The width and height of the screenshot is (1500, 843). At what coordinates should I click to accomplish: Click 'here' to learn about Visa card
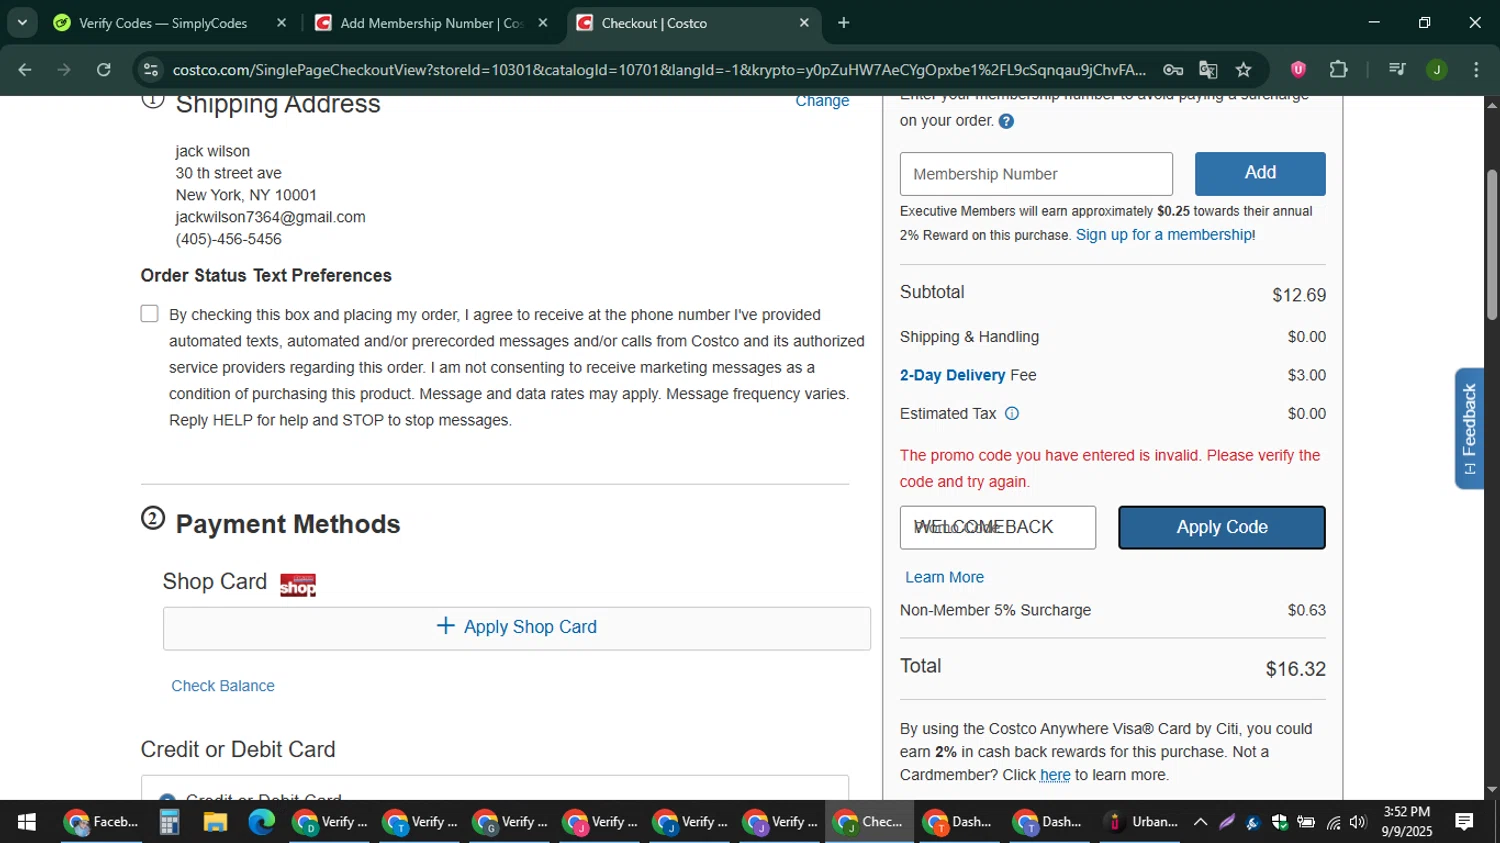pos(1055,775)
